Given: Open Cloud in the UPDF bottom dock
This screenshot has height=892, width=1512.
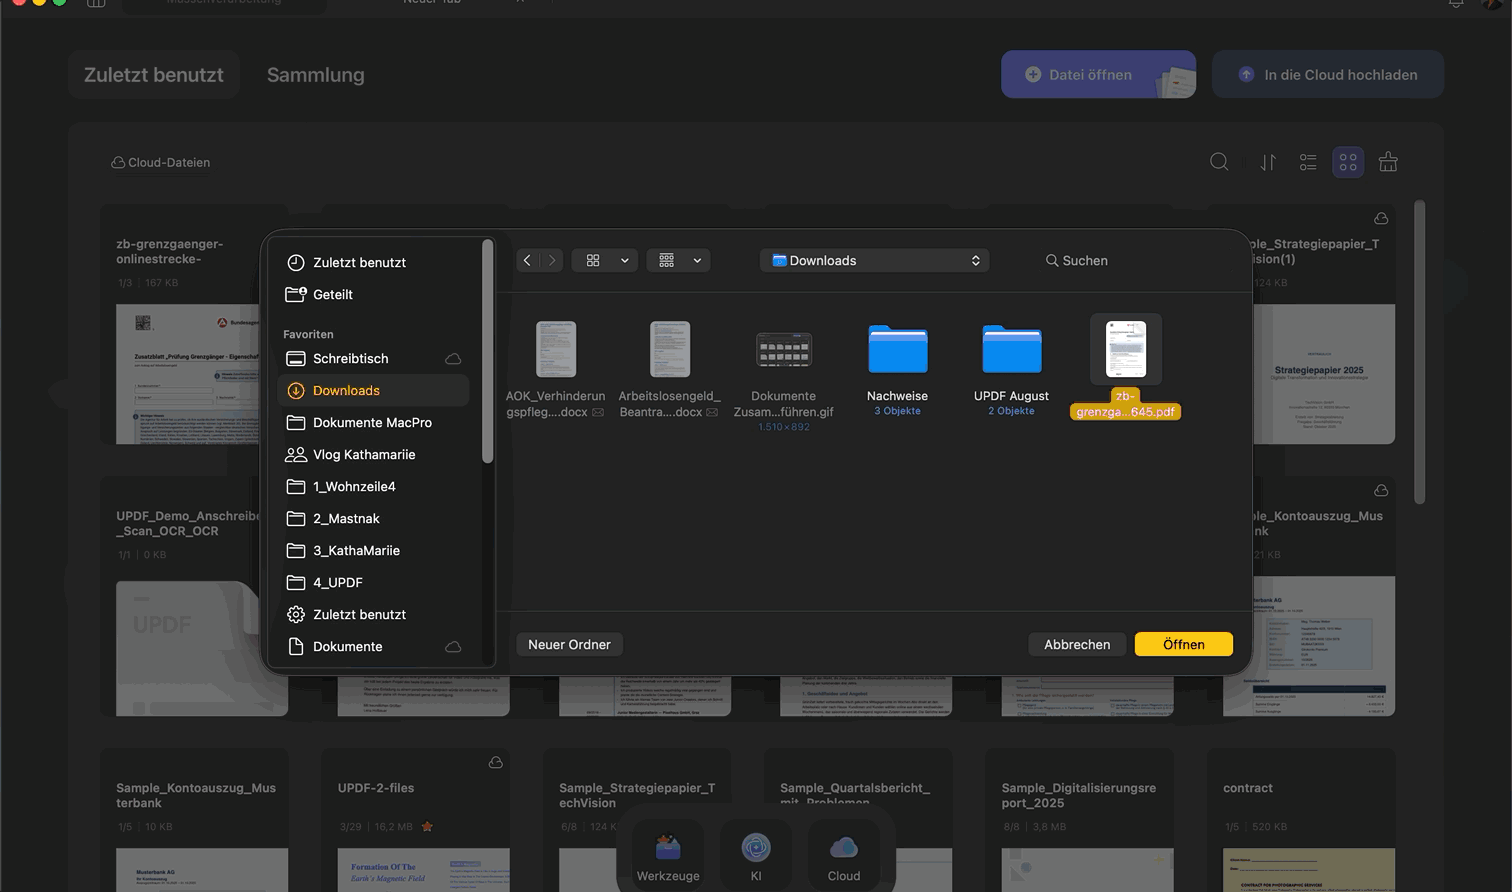Looking at the screenshot, I should coord(844,856).
